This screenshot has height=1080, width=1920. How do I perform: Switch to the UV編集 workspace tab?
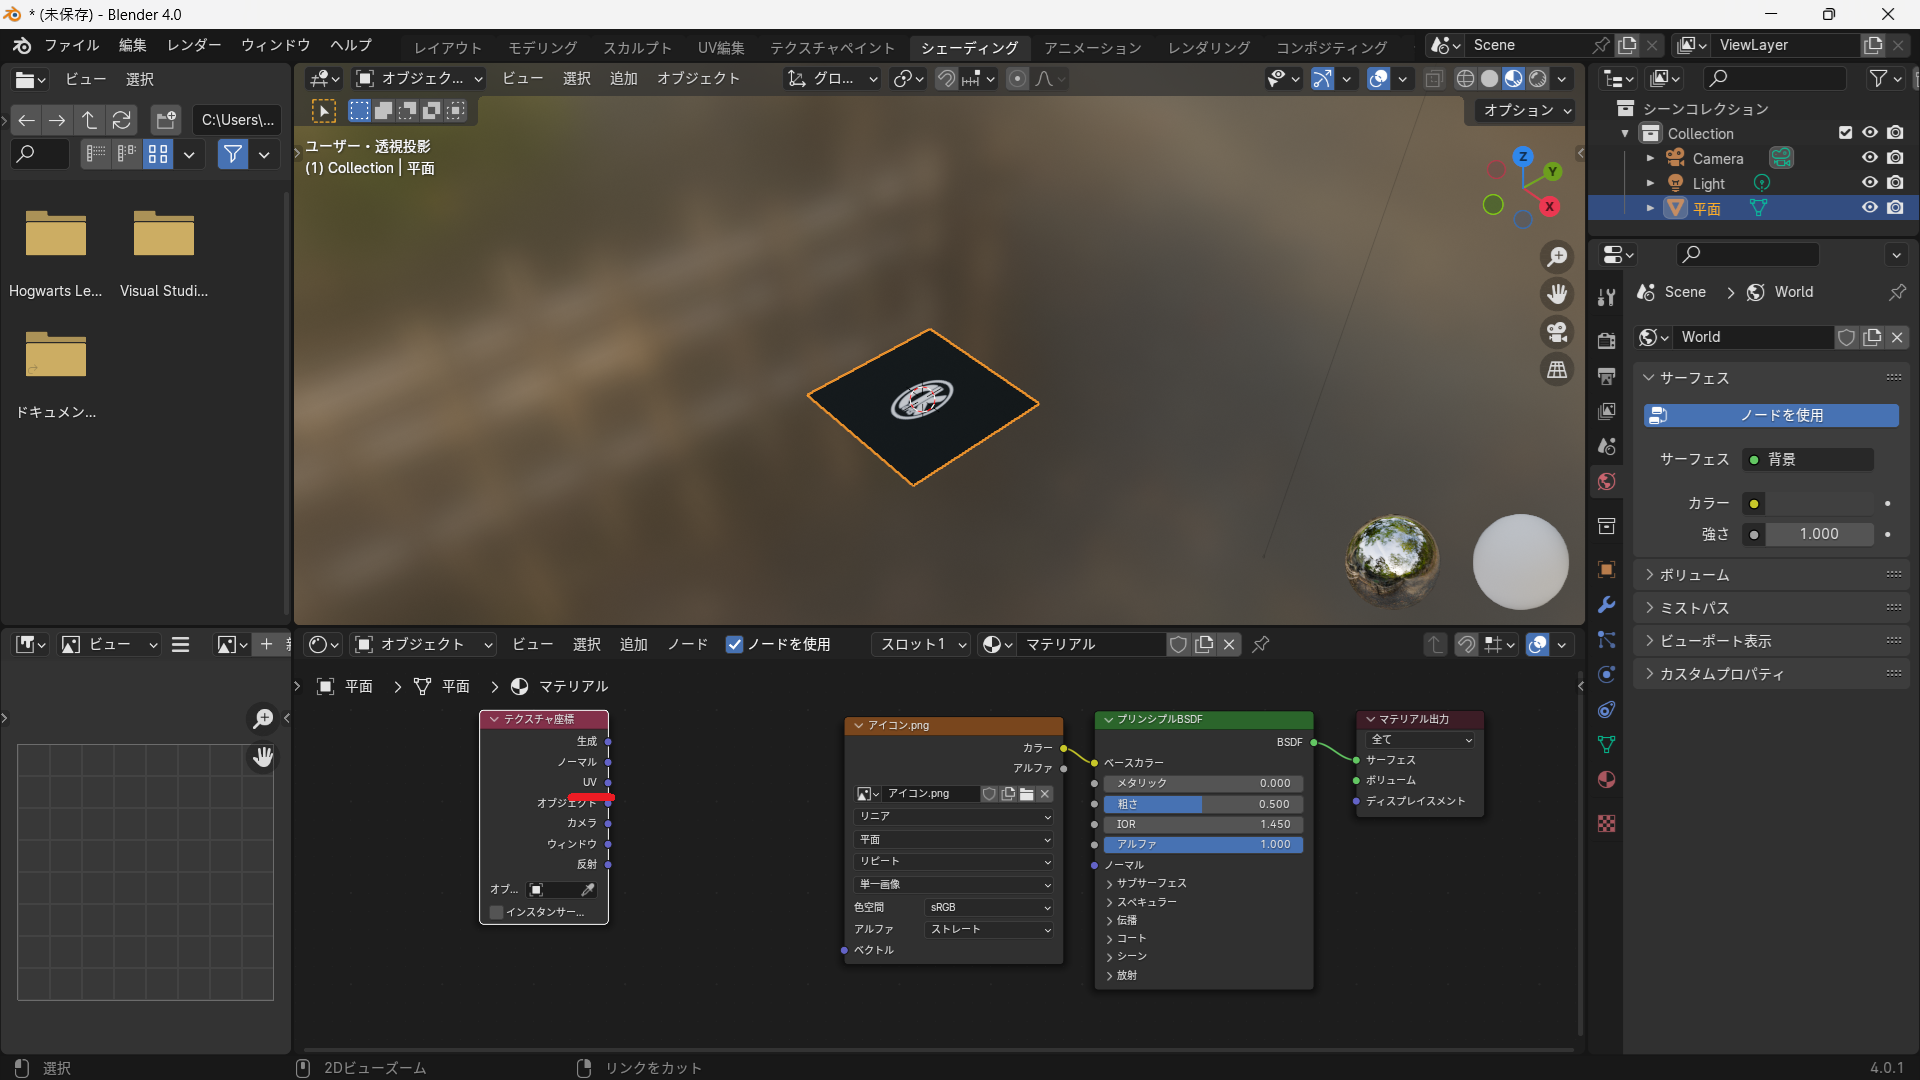coord(720,47)
